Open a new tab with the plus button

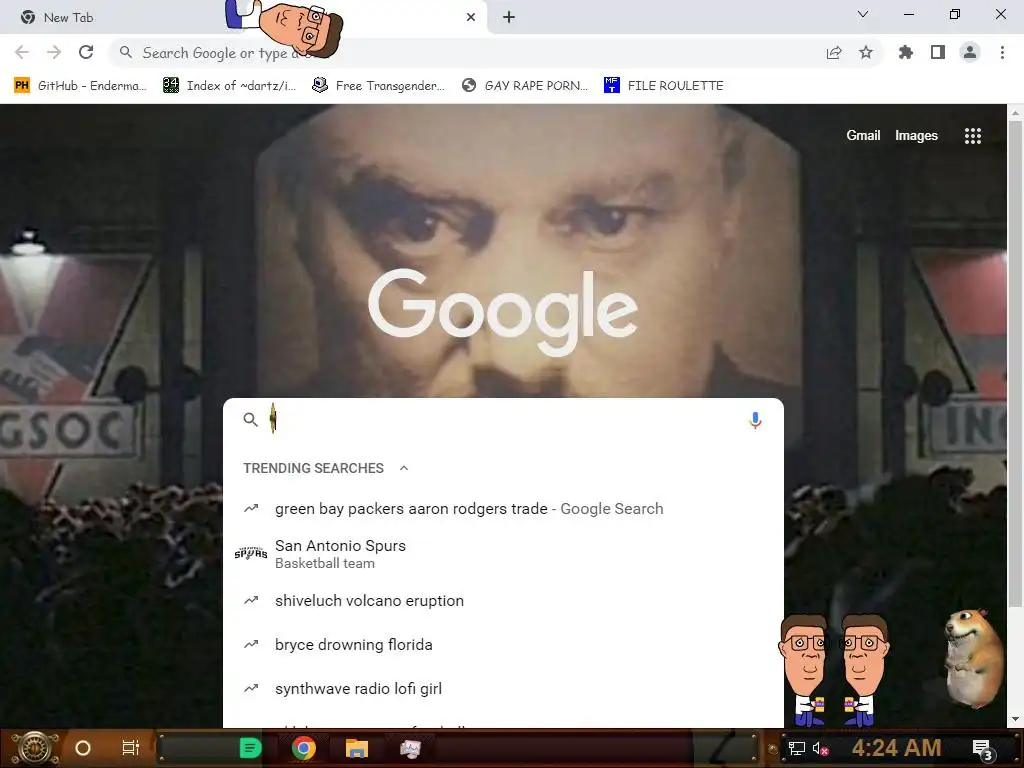click(x=509, y=18)
